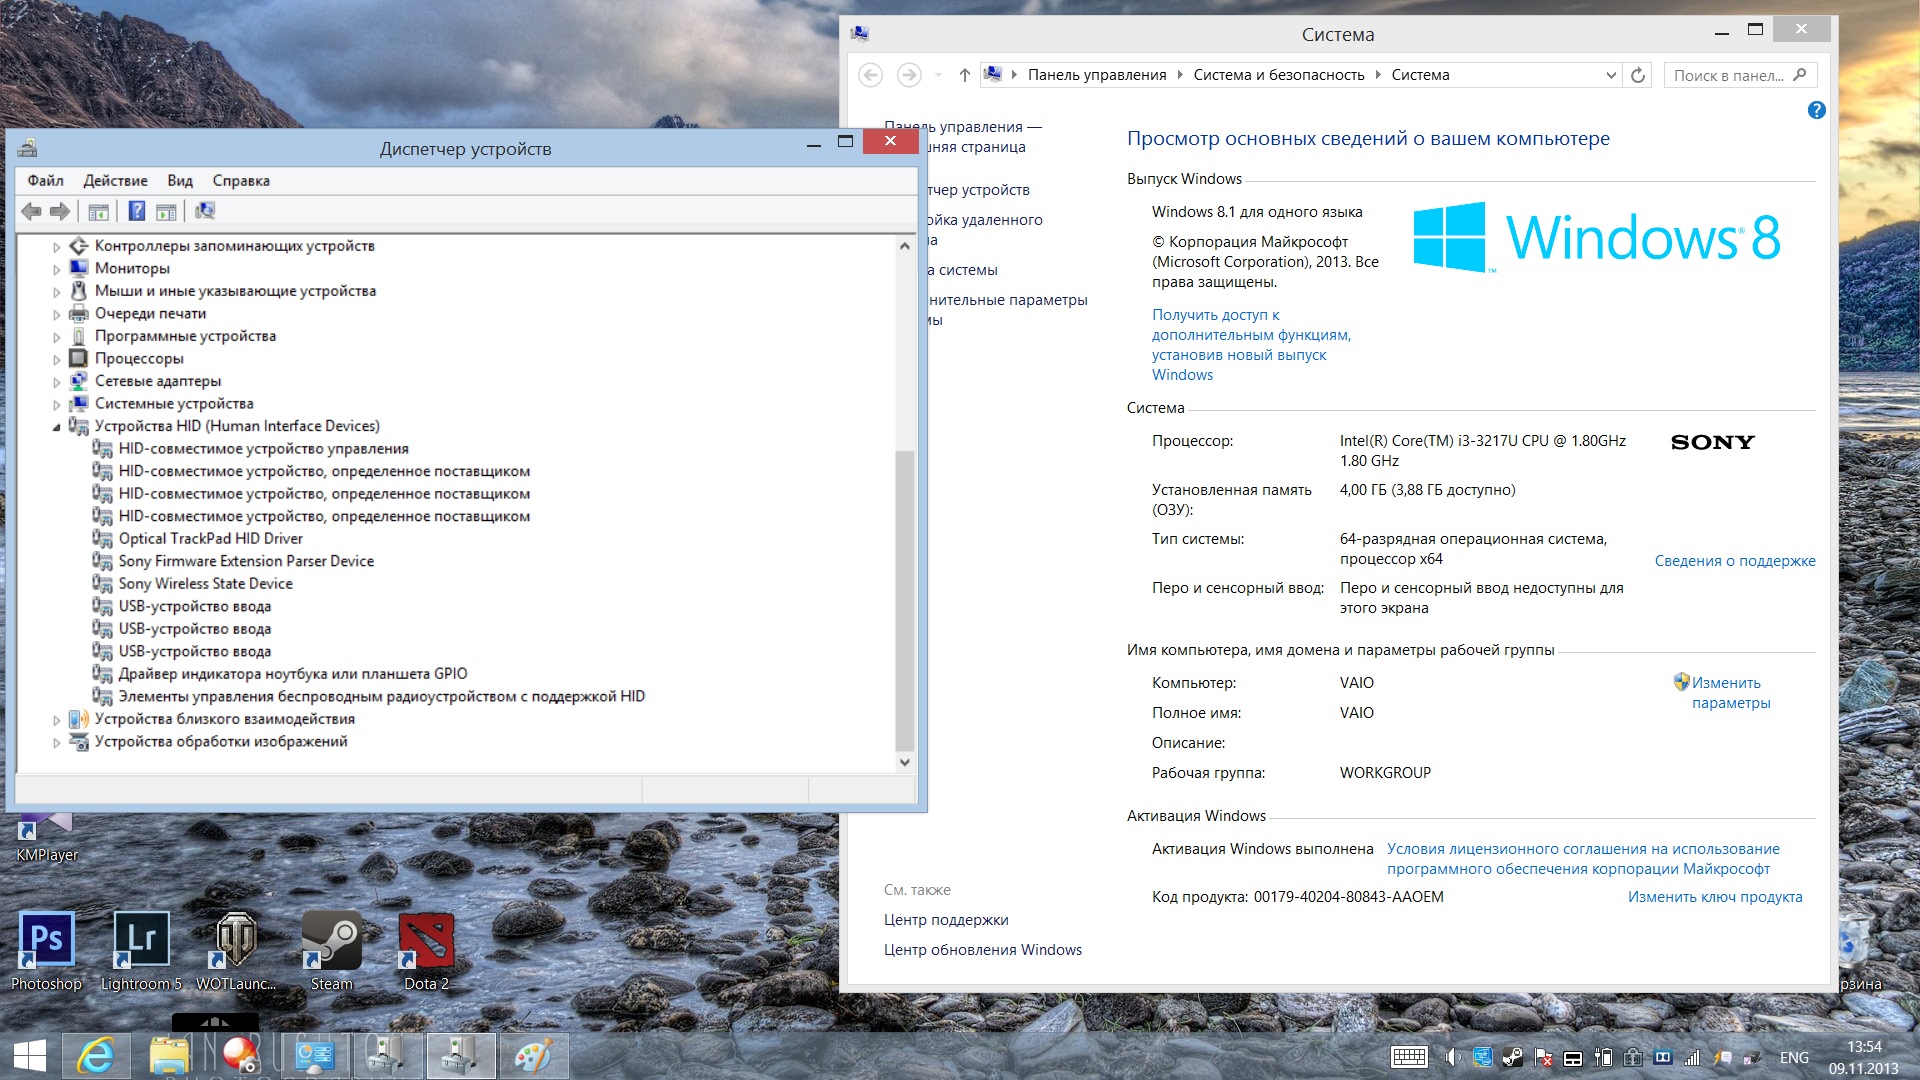The height and width of the screenshot is (1080, 1920).
Task: Open the blue help icon in the Система window
Action: tap(1816, 110)
